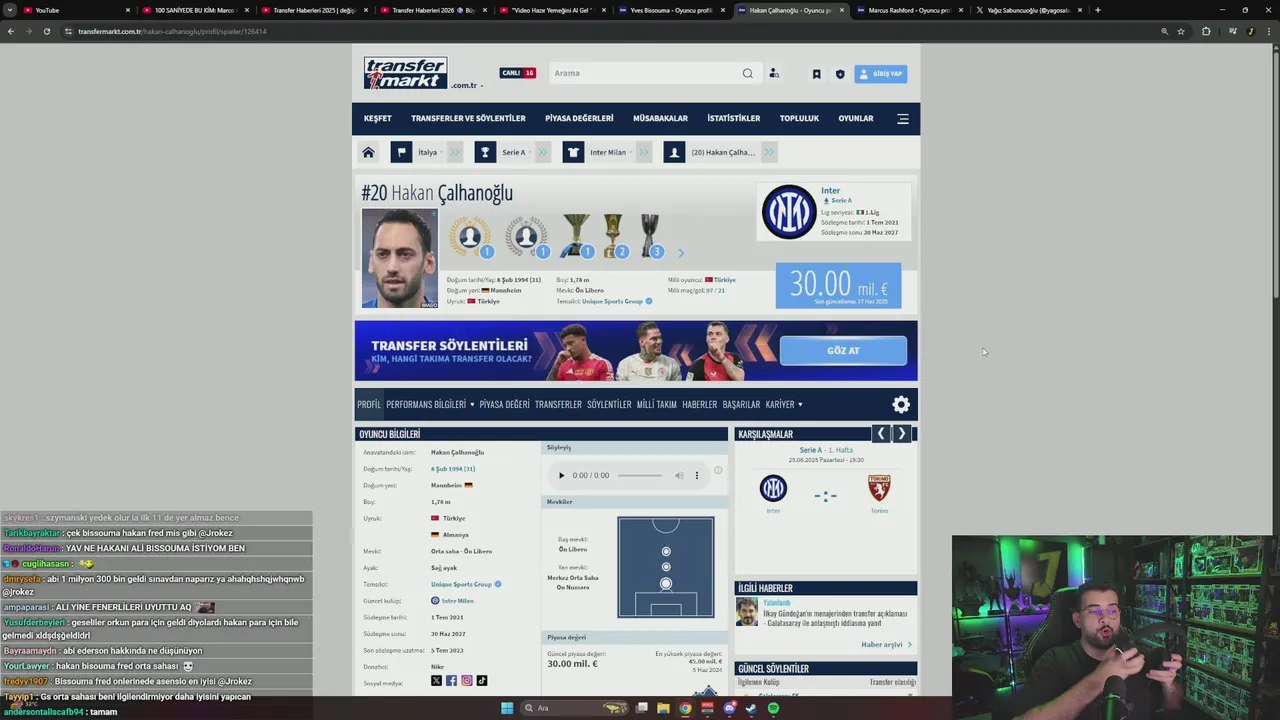
Task: Open Discord from the taskbar
Action: [x=729, y=708]
